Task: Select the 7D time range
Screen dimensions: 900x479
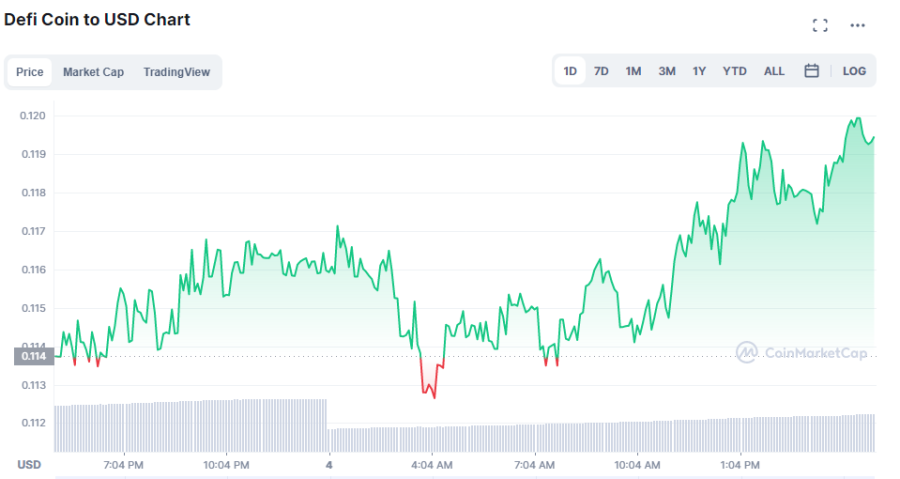Action: point(601,71)
